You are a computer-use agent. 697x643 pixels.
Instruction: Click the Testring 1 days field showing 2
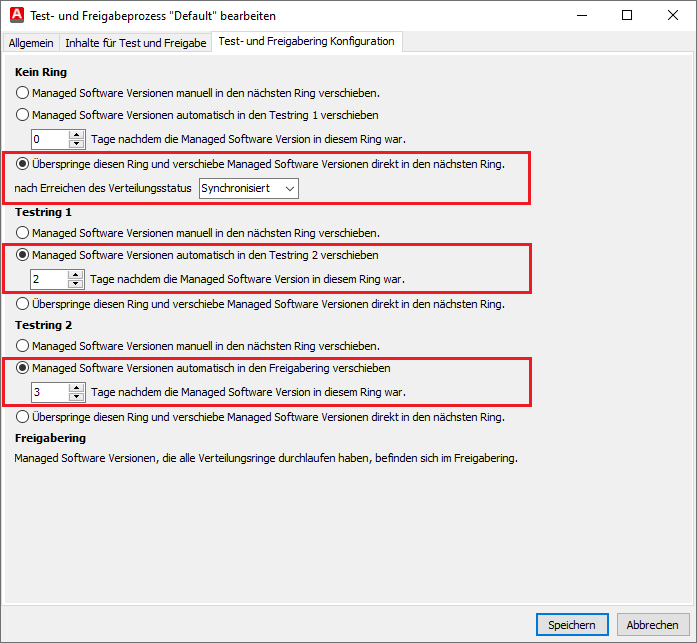(49, 279)
